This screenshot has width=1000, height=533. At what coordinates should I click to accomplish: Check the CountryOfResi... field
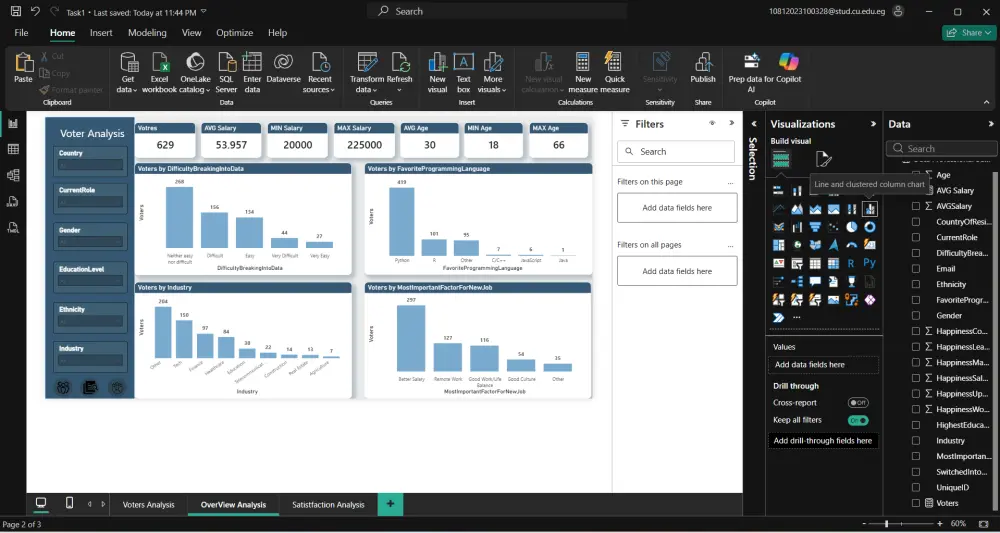pos(916,222)
